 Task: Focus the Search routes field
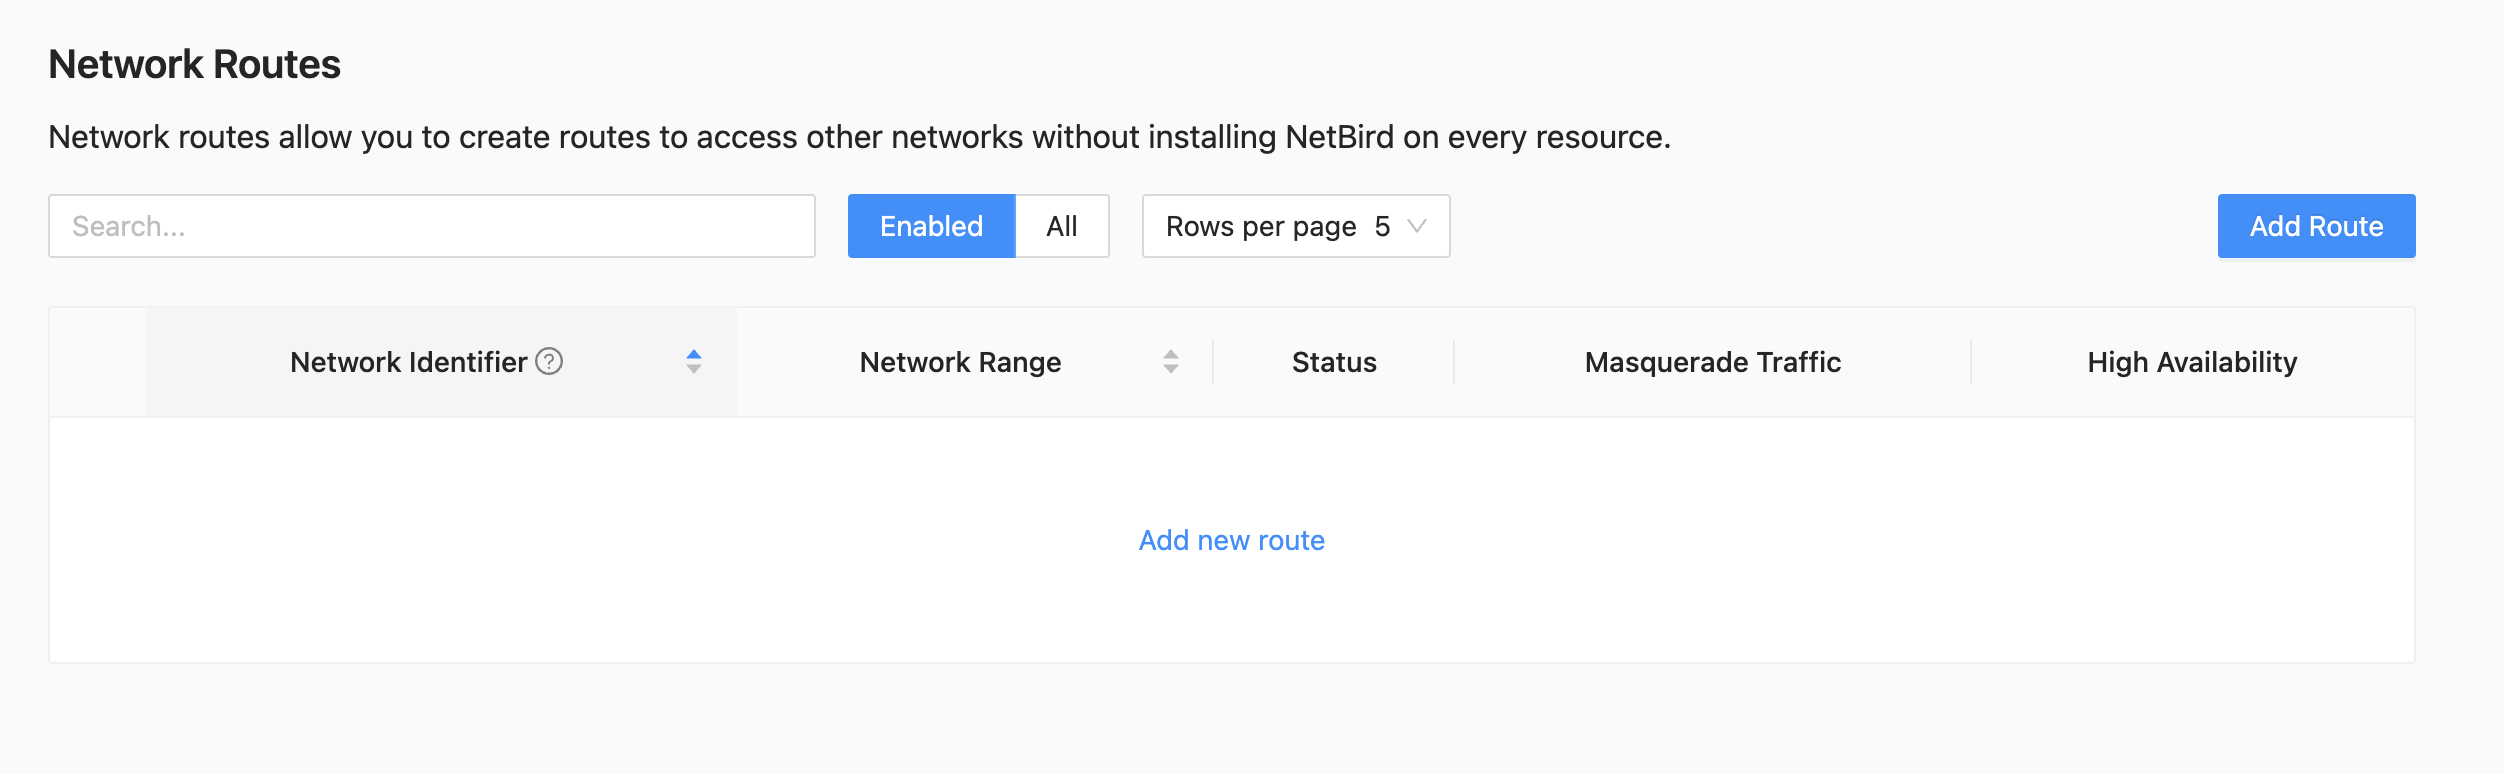pos(431,226)
